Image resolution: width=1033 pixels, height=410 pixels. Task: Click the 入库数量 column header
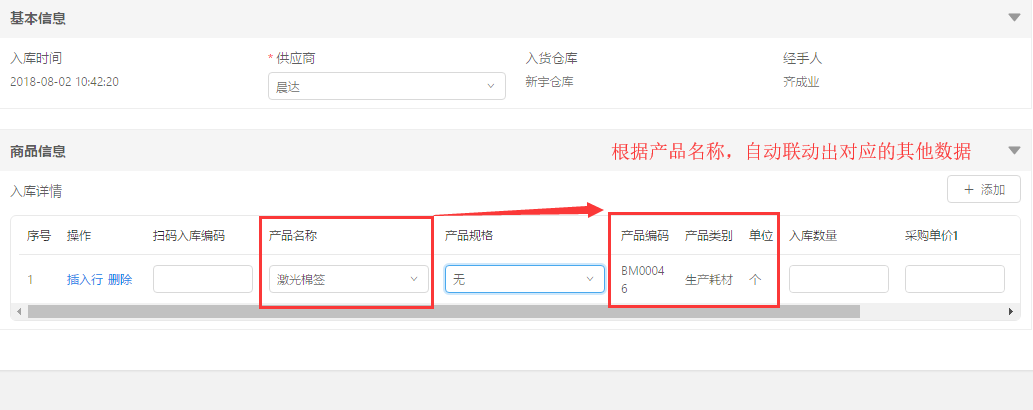tap(813, 236)
